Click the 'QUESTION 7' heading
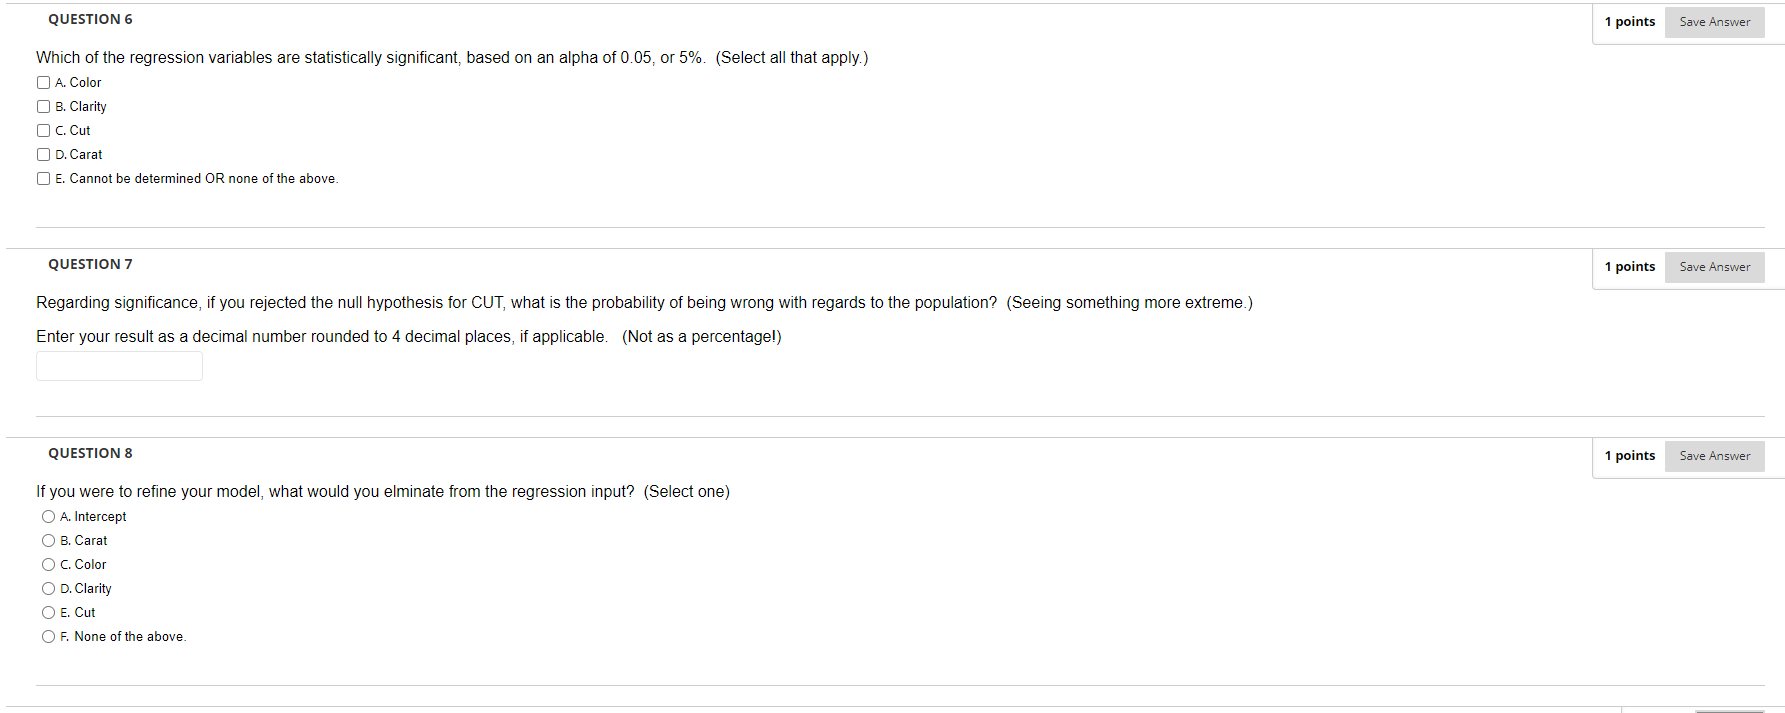This screenshot has width=1785, height=713. pos(90,264)
